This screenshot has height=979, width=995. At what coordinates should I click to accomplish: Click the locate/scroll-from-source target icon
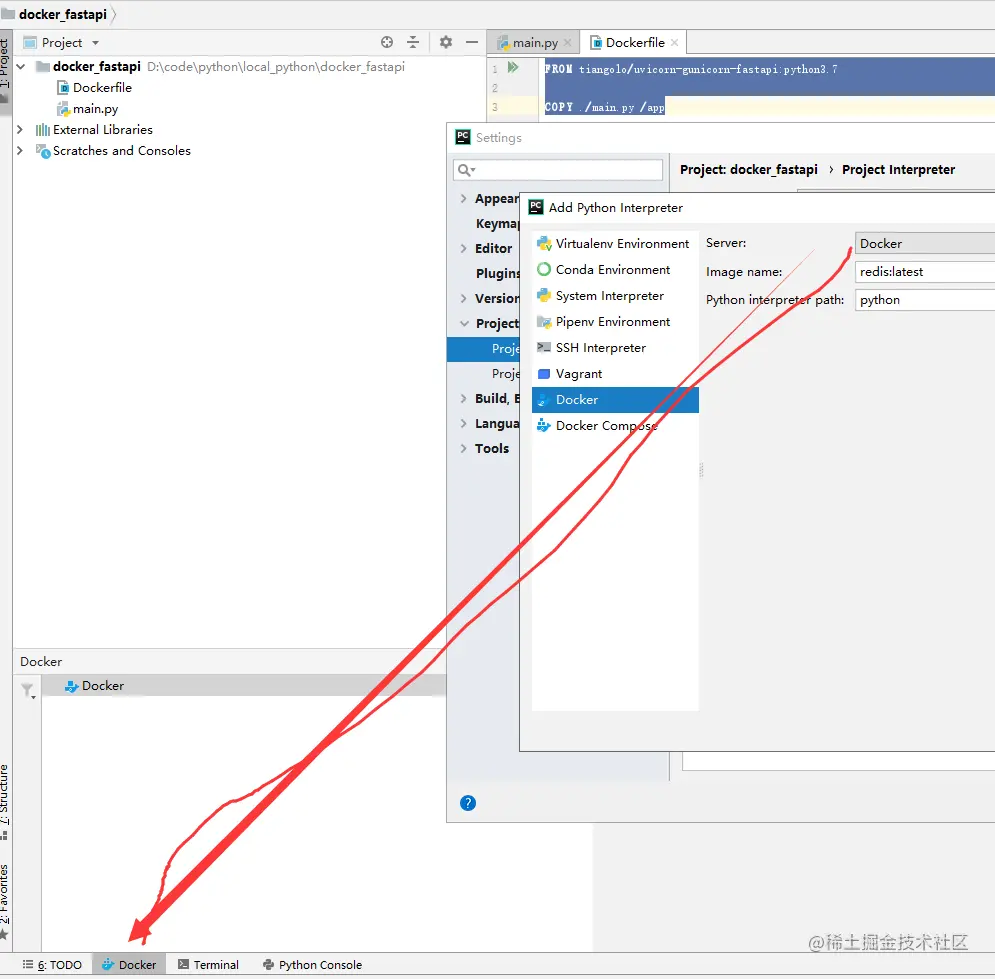point(386,43)
